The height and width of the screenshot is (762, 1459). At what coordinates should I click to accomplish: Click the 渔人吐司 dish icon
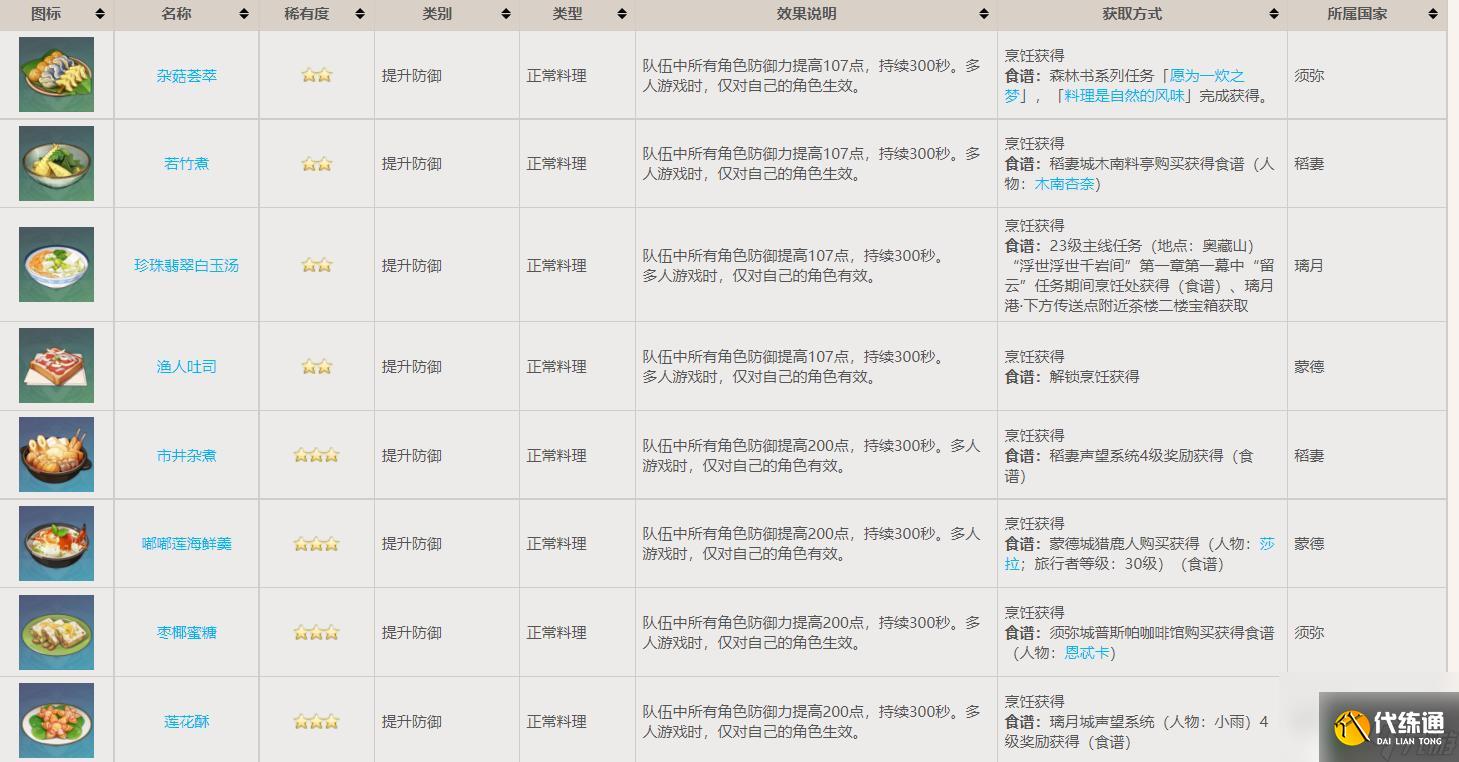pos(56,365)
